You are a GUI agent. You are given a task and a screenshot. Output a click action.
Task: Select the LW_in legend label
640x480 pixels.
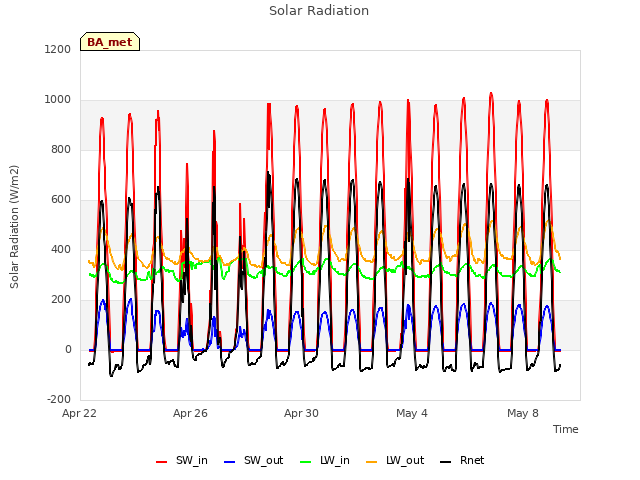(x=335, y=460)
